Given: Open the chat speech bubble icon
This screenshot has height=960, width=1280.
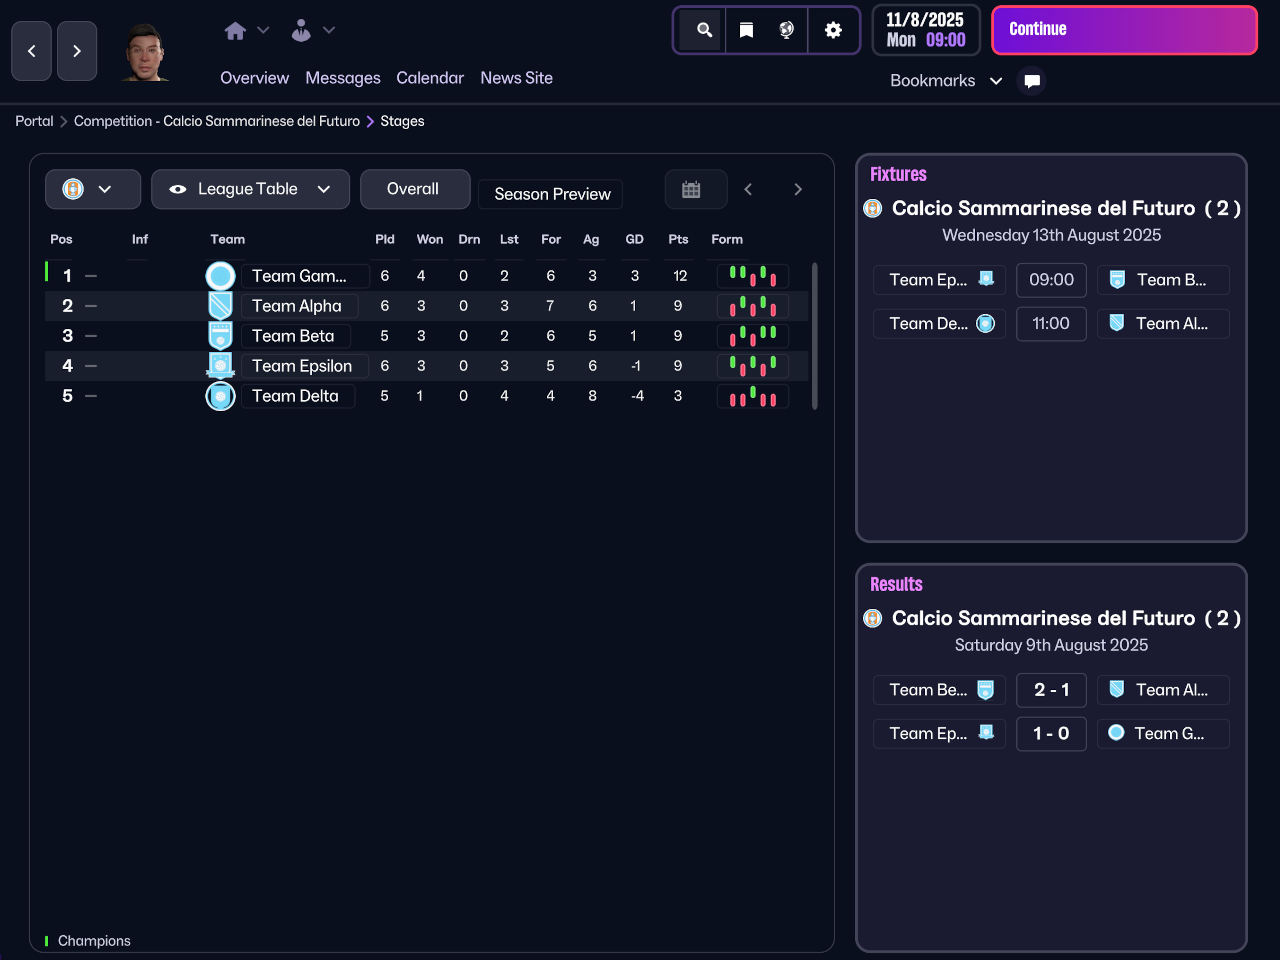Looking at the screenshot, I should click(x=1032, y=81).
